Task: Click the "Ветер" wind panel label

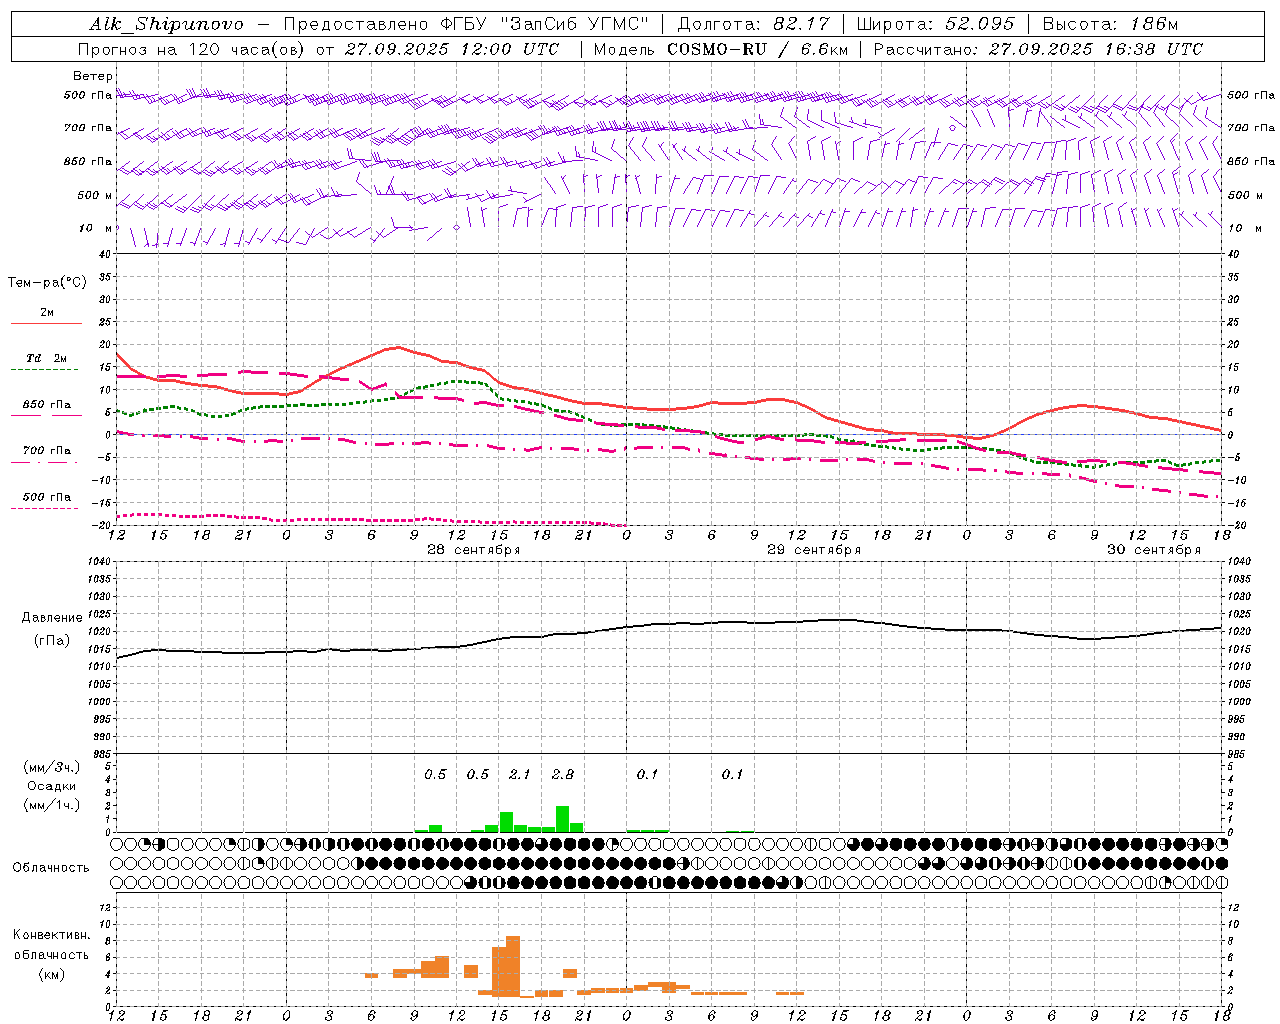Action: tap(92, 76)
